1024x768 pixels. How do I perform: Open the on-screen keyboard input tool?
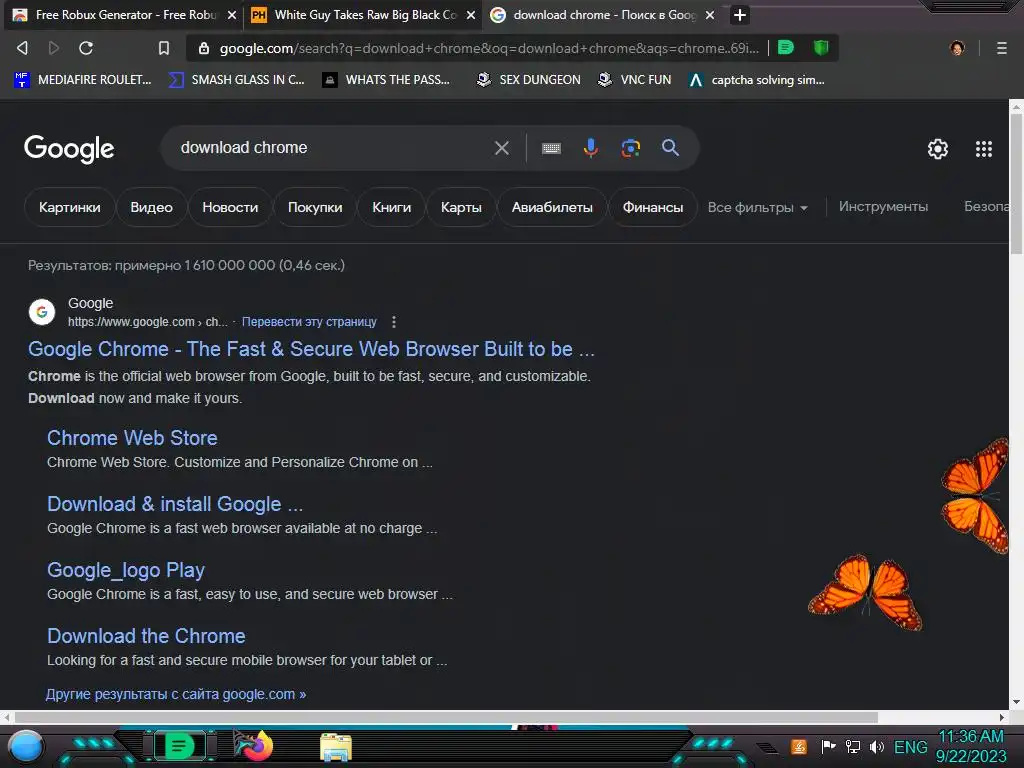[551, 148]
